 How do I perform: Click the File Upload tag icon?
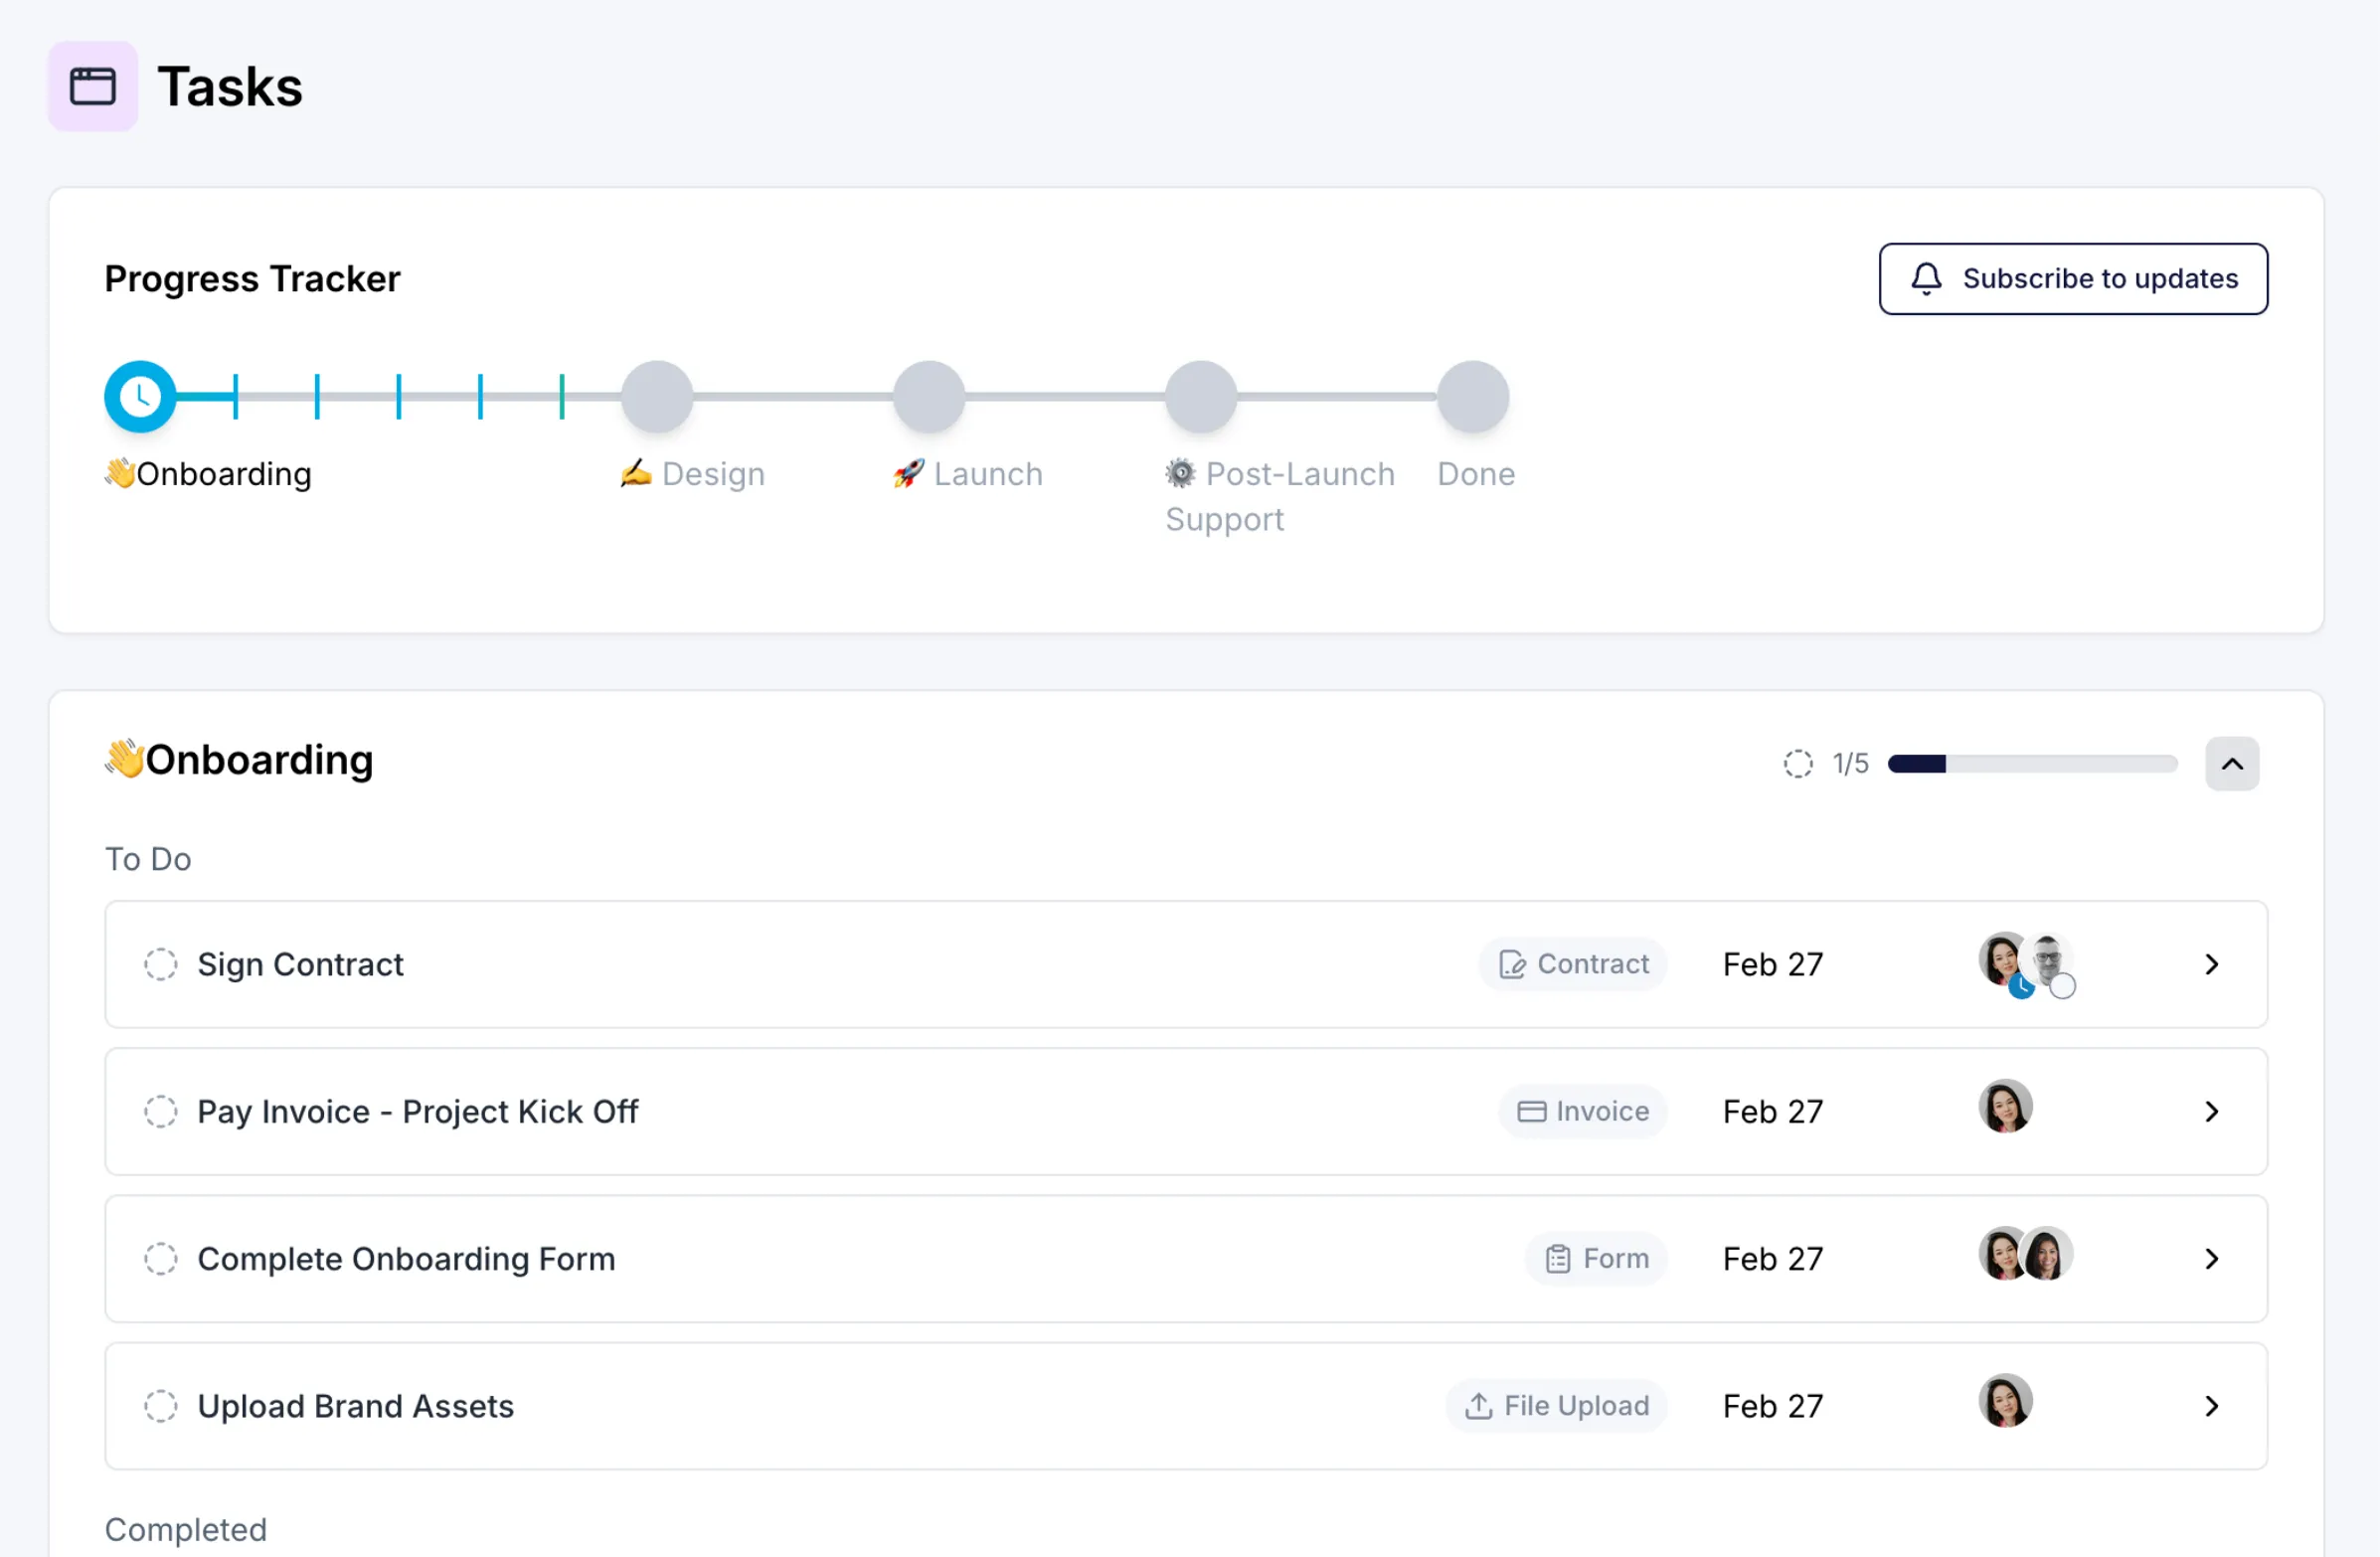[x=1478, y=1405]
